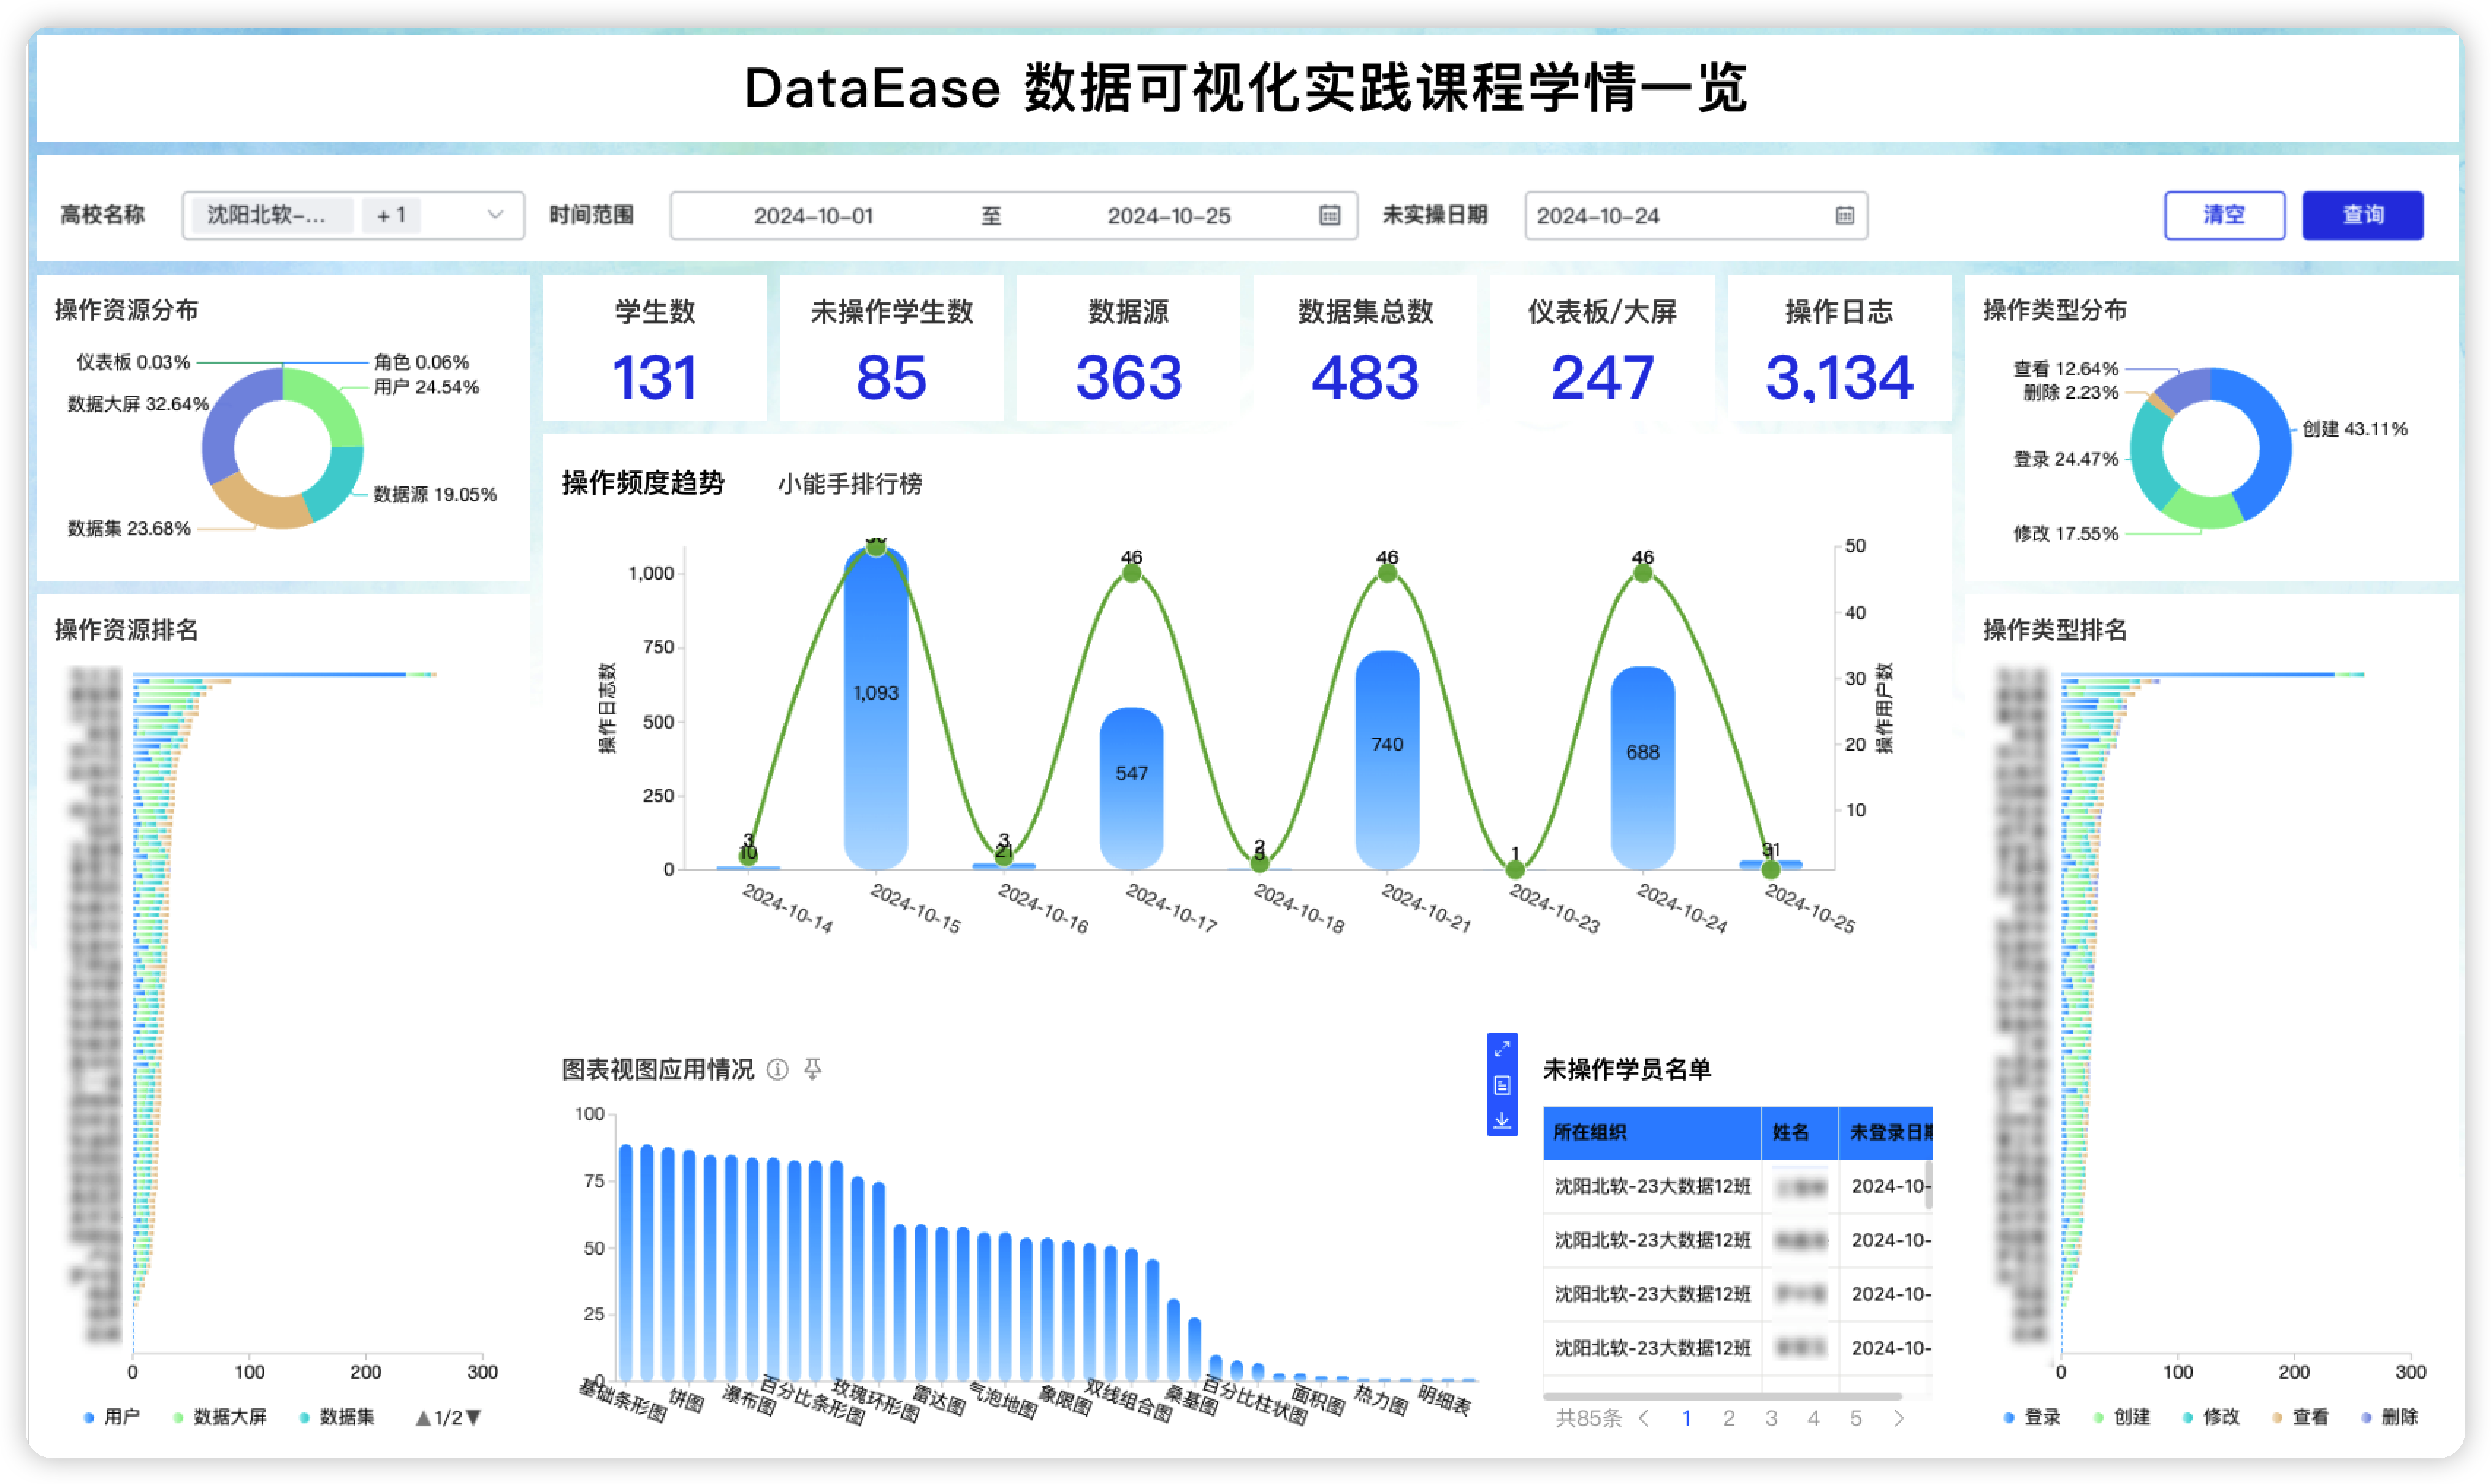The image size is (2491, 1484).
Task: Click the start date 2024-10-01 field
Action: click(813, 216)
